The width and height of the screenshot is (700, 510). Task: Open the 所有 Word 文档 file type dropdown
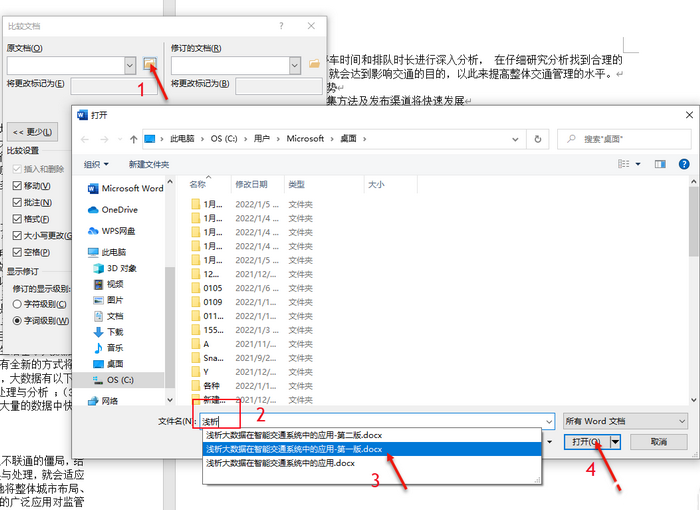[x=625, y=422]
